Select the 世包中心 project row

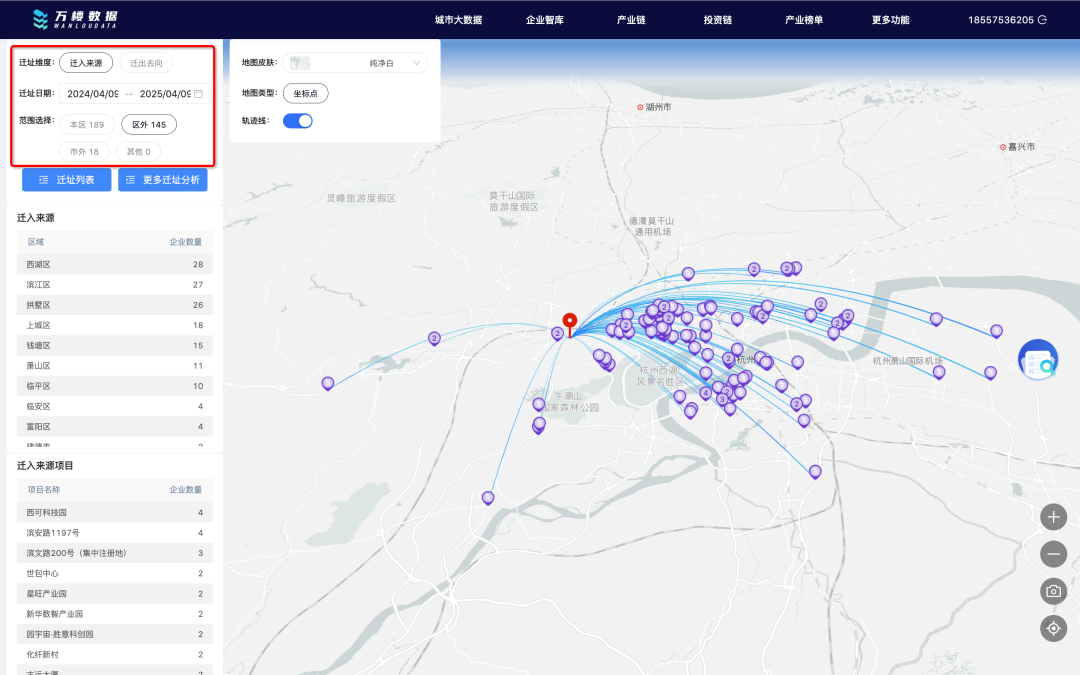pyautogui.click(x=114, y=573)
